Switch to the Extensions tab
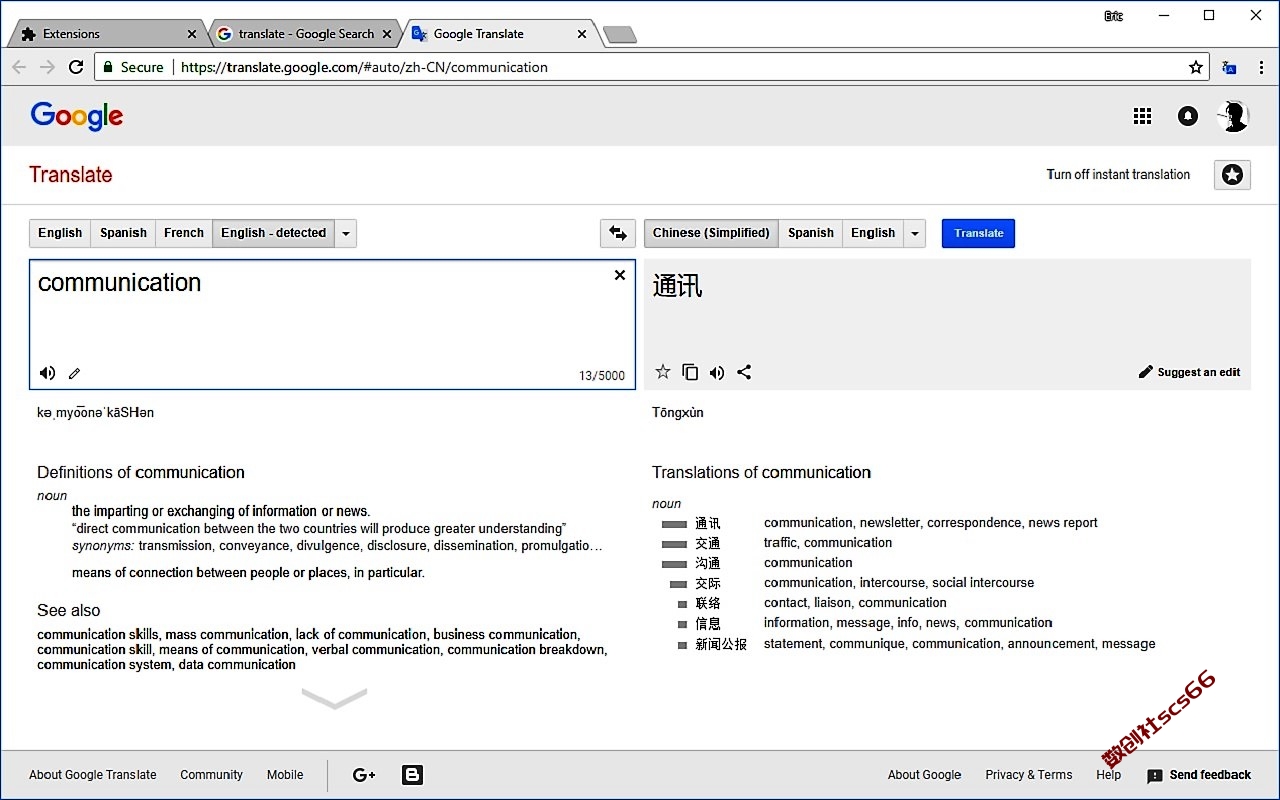The image size is (1280, 800). (105, 34)
